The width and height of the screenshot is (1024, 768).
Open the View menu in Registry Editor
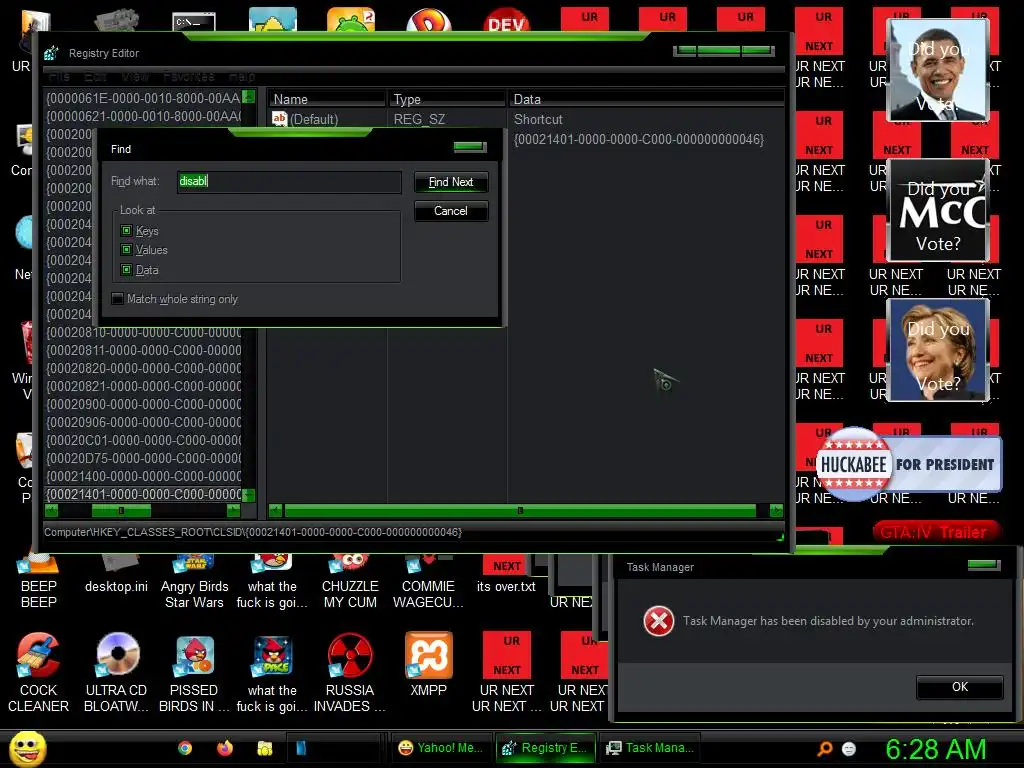click(135, 76)
